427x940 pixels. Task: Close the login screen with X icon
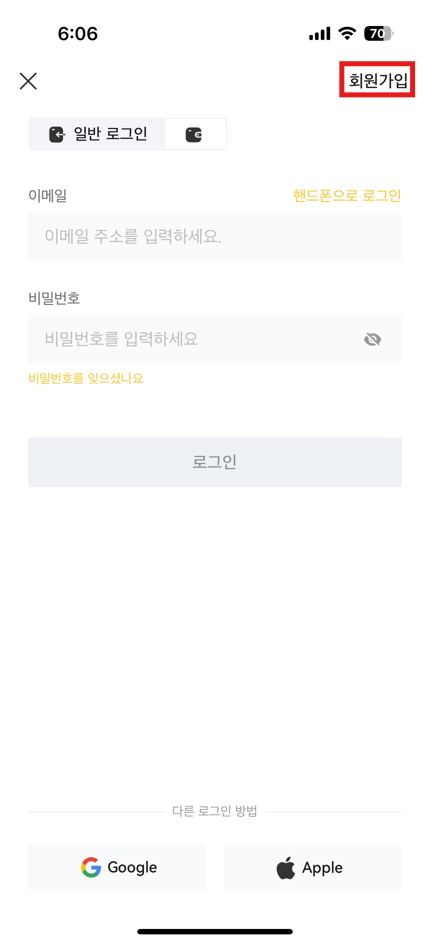pos(28,82)
